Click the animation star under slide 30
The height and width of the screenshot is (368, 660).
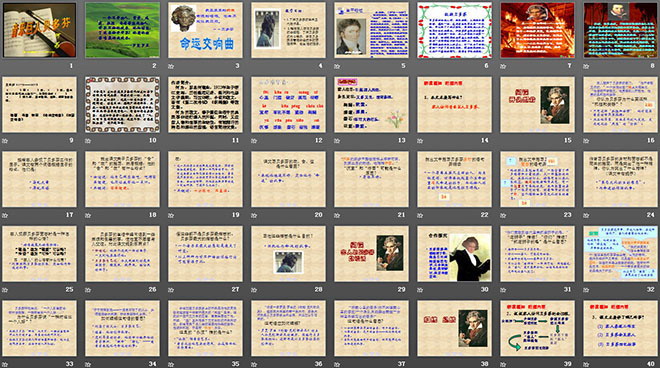(x=420, y=290)
